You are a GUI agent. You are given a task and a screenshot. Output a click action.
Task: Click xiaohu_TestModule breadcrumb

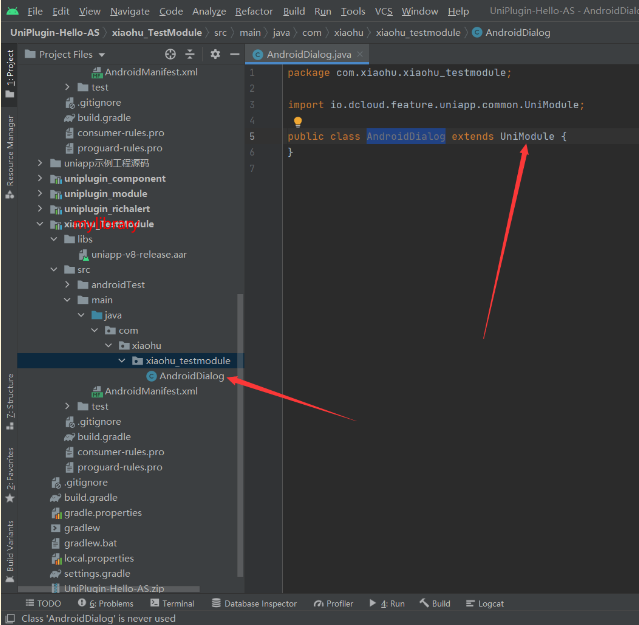tap(157, 33)
